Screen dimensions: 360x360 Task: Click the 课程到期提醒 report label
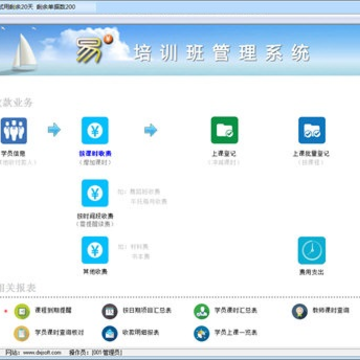click(x=53, y=310)
